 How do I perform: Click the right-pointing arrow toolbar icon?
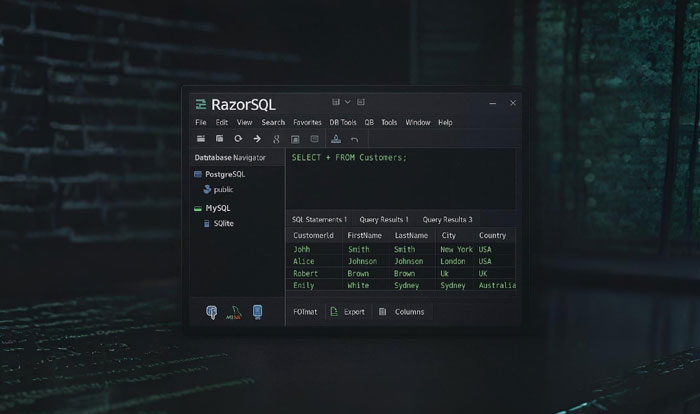257,139
